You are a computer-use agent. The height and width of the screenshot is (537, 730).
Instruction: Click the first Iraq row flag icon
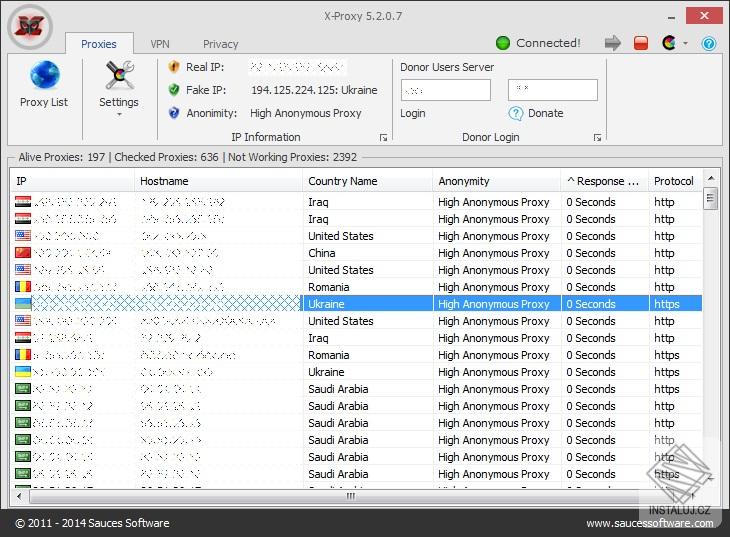pyautogui.click(x=23, y=202)
